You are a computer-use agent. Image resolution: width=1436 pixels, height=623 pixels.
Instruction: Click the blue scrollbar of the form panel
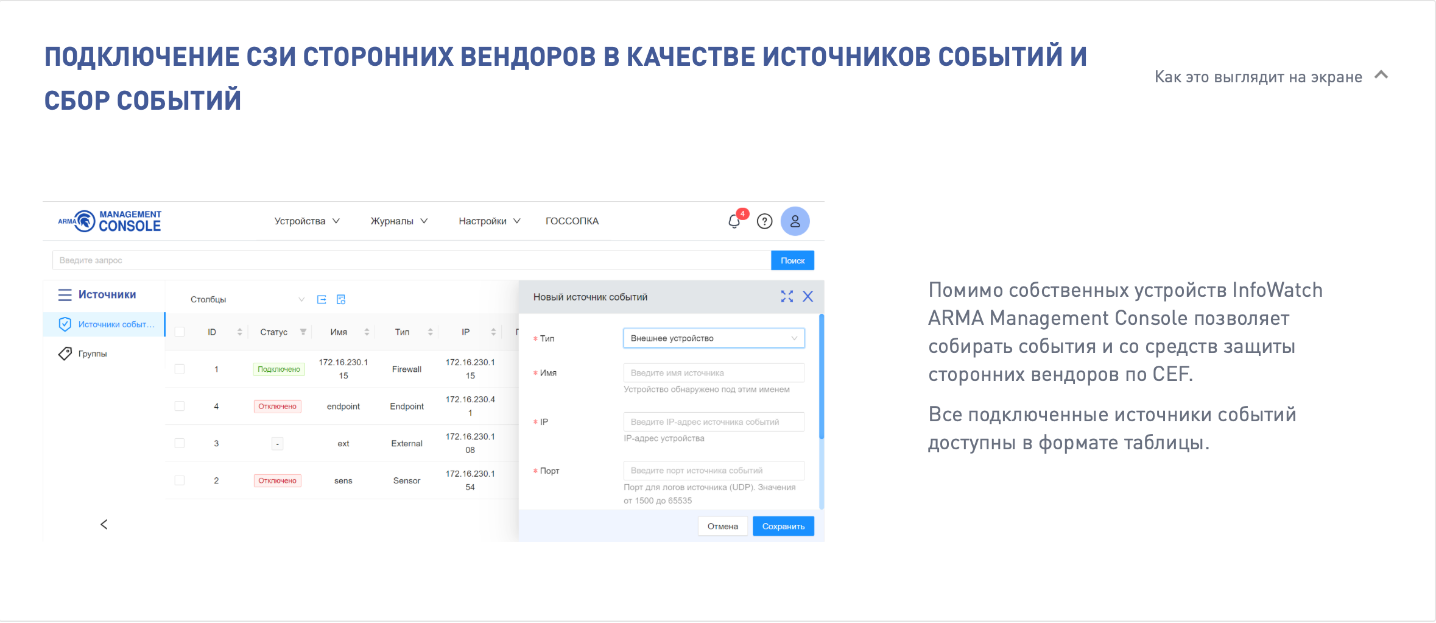point(822,376)
